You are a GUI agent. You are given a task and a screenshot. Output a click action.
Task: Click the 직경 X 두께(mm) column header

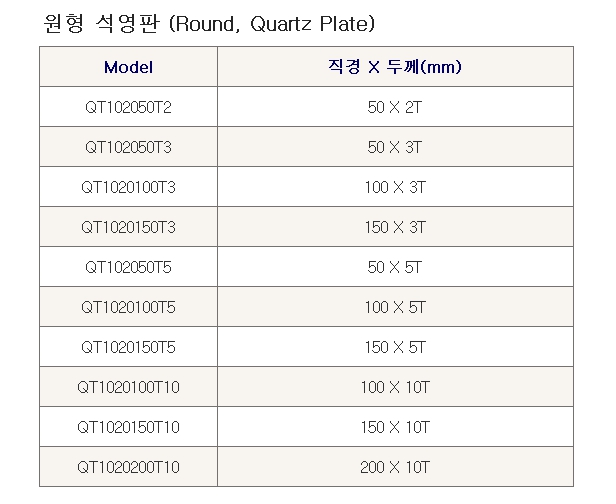(395, 67)
